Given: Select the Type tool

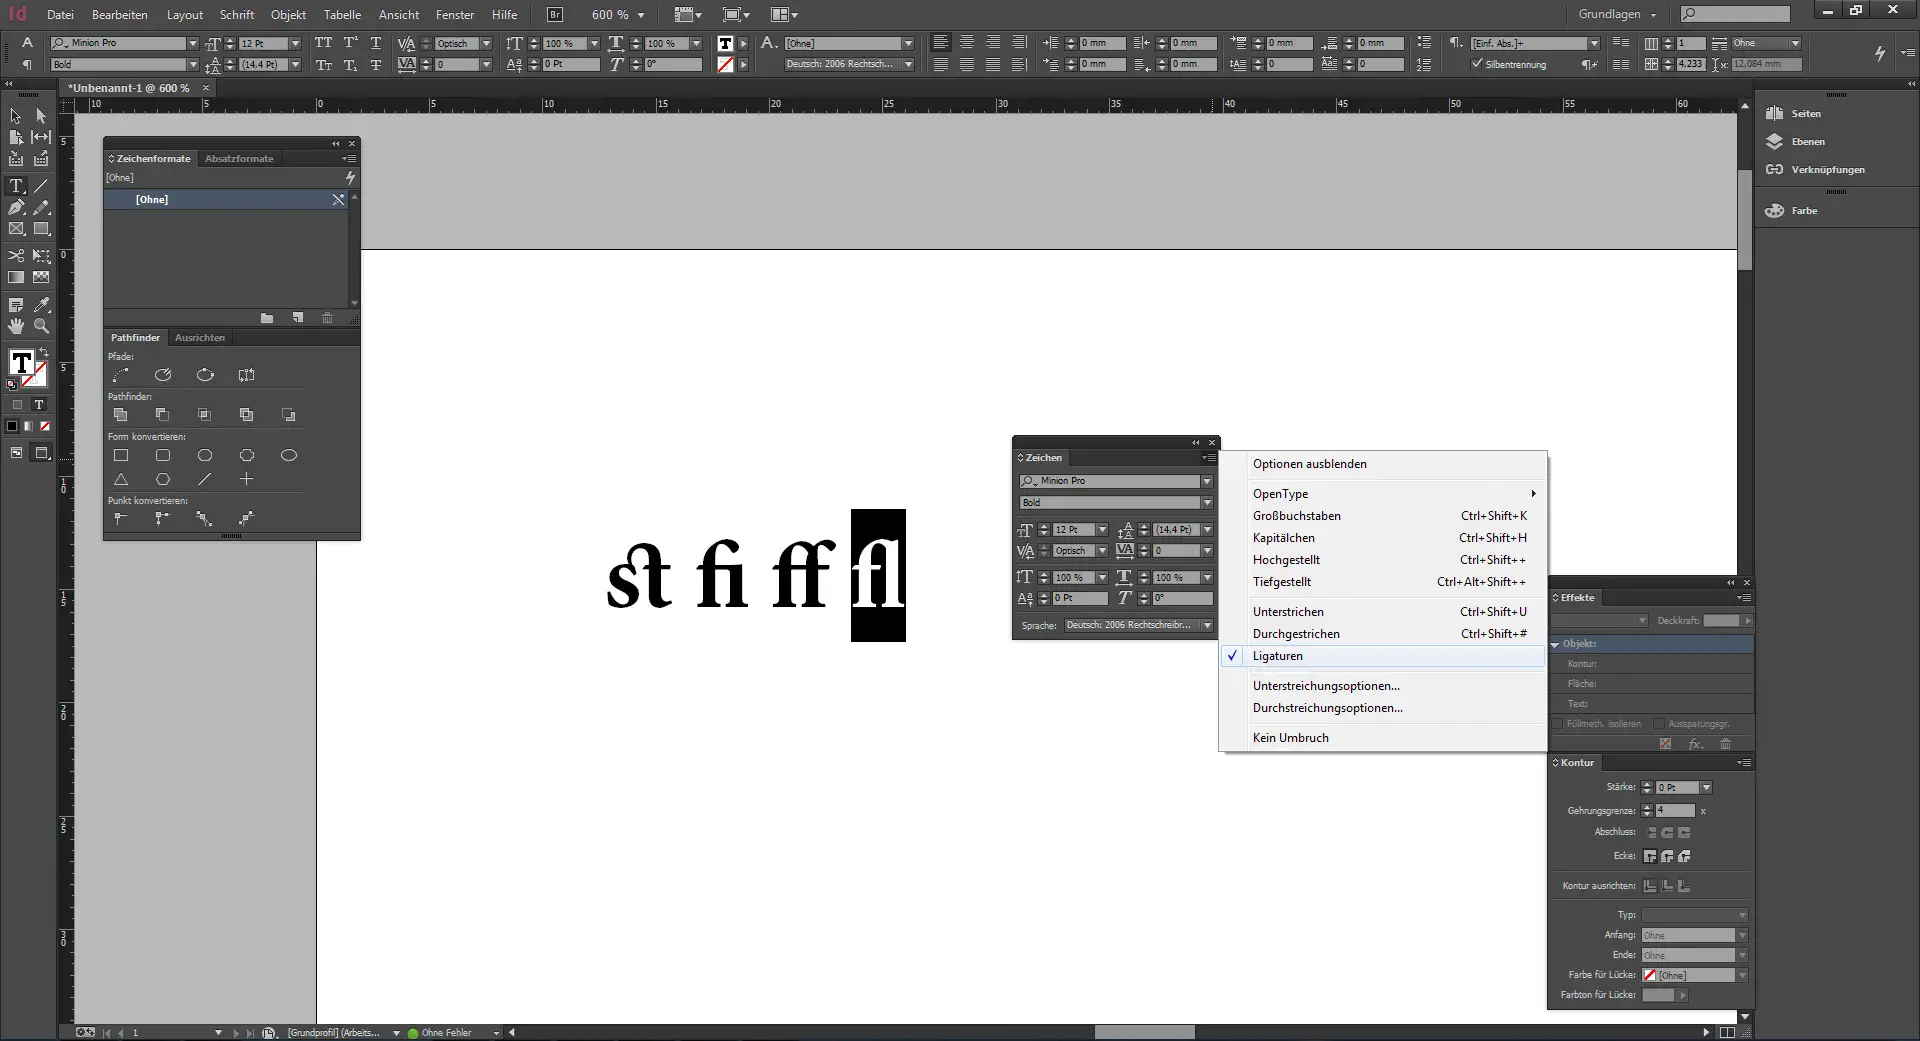Looking at the screenshot, I should (x=16, y=186).
